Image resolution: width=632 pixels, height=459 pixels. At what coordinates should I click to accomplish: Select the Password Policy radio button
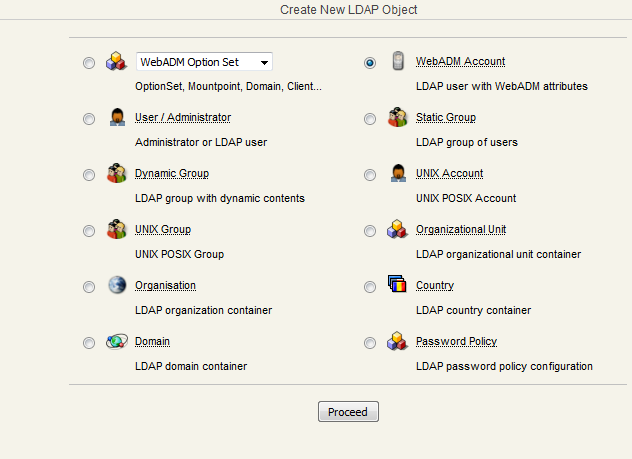click(370, 343)
